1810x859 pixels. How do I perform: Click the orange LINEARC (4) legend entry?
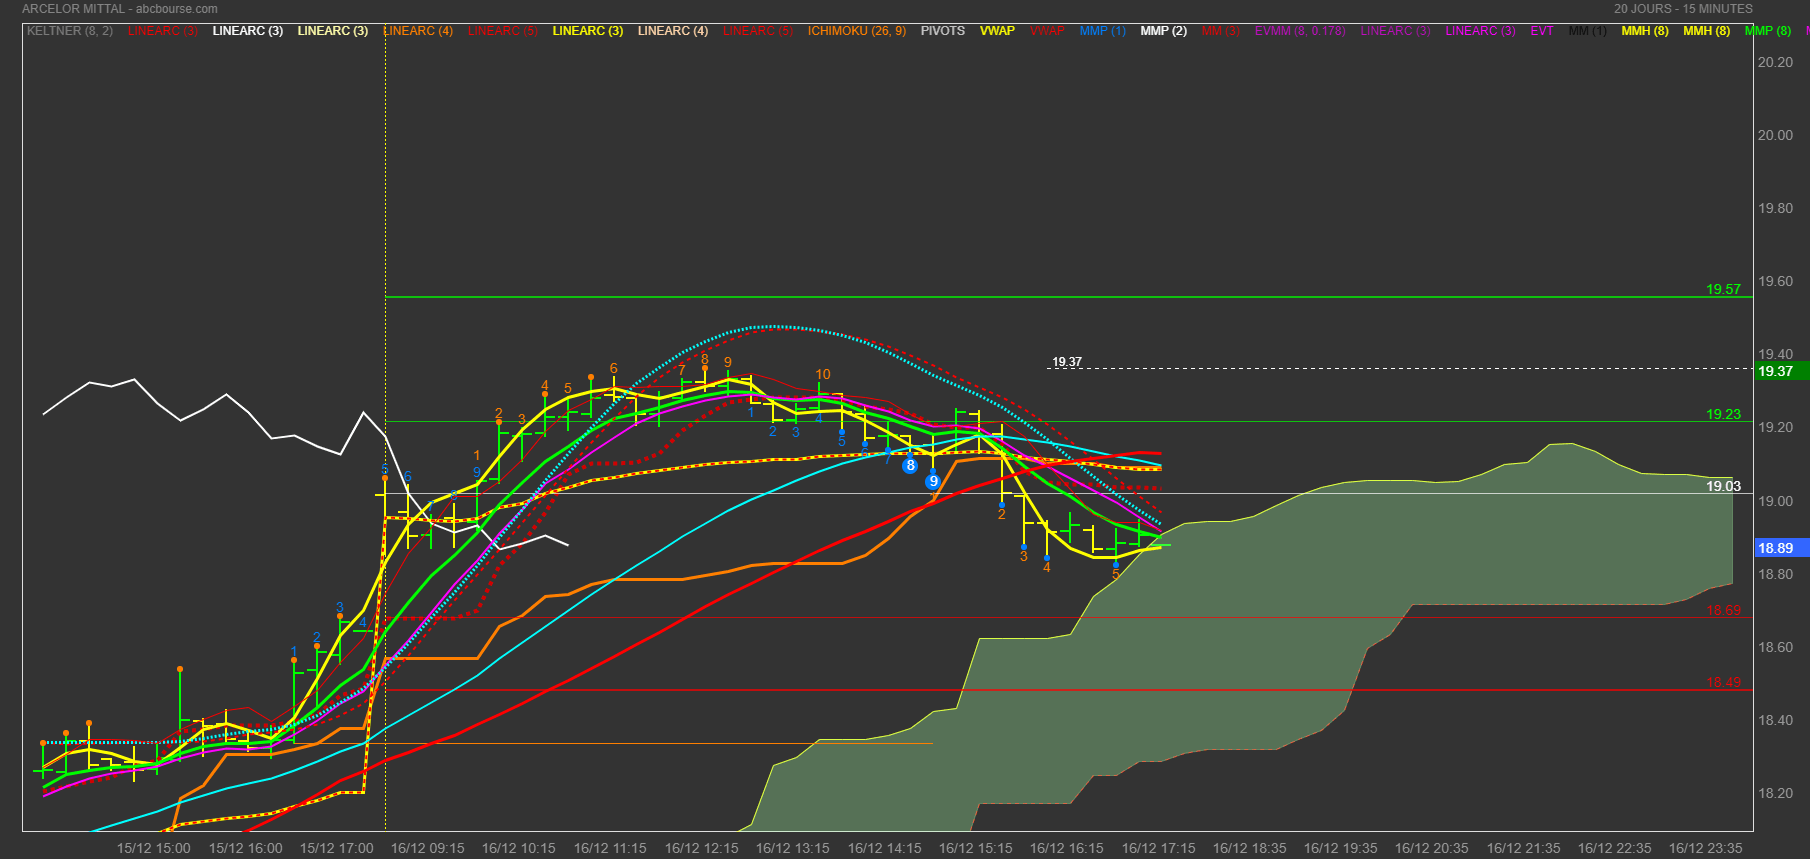[x=418, y=31]
